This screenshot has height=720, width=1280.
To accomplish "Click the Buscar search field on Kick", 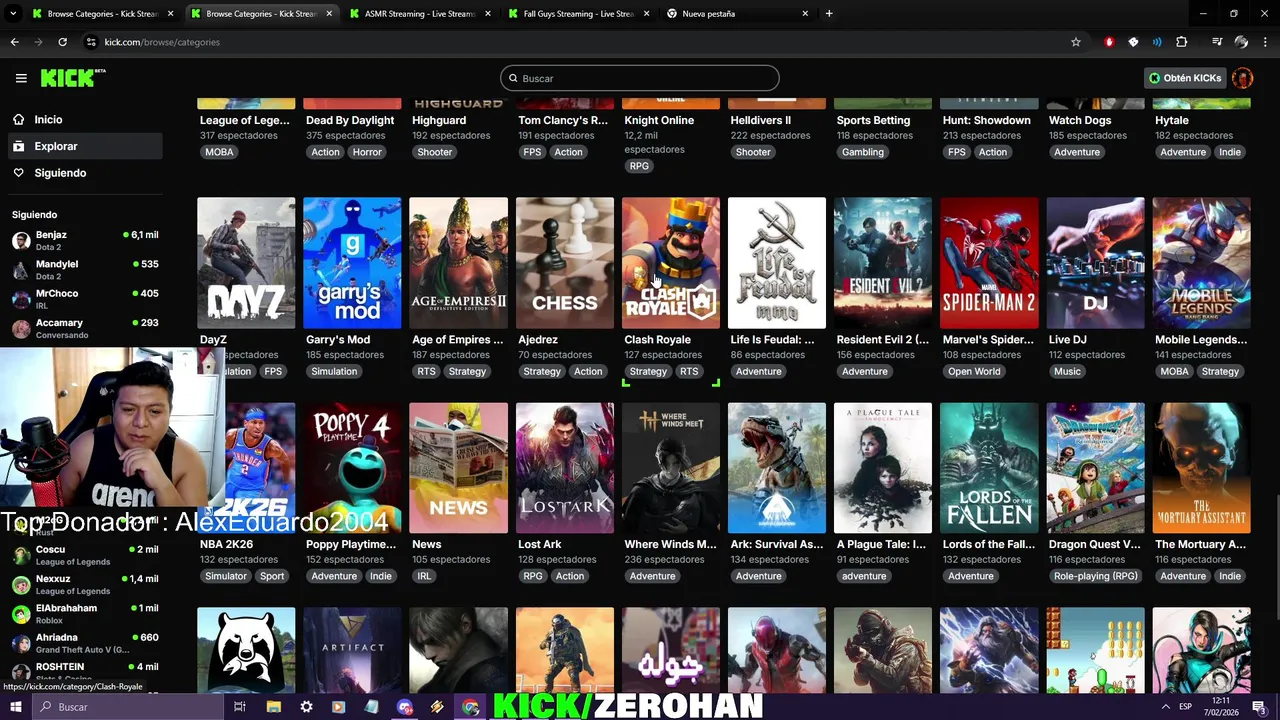I will point(640,78).
